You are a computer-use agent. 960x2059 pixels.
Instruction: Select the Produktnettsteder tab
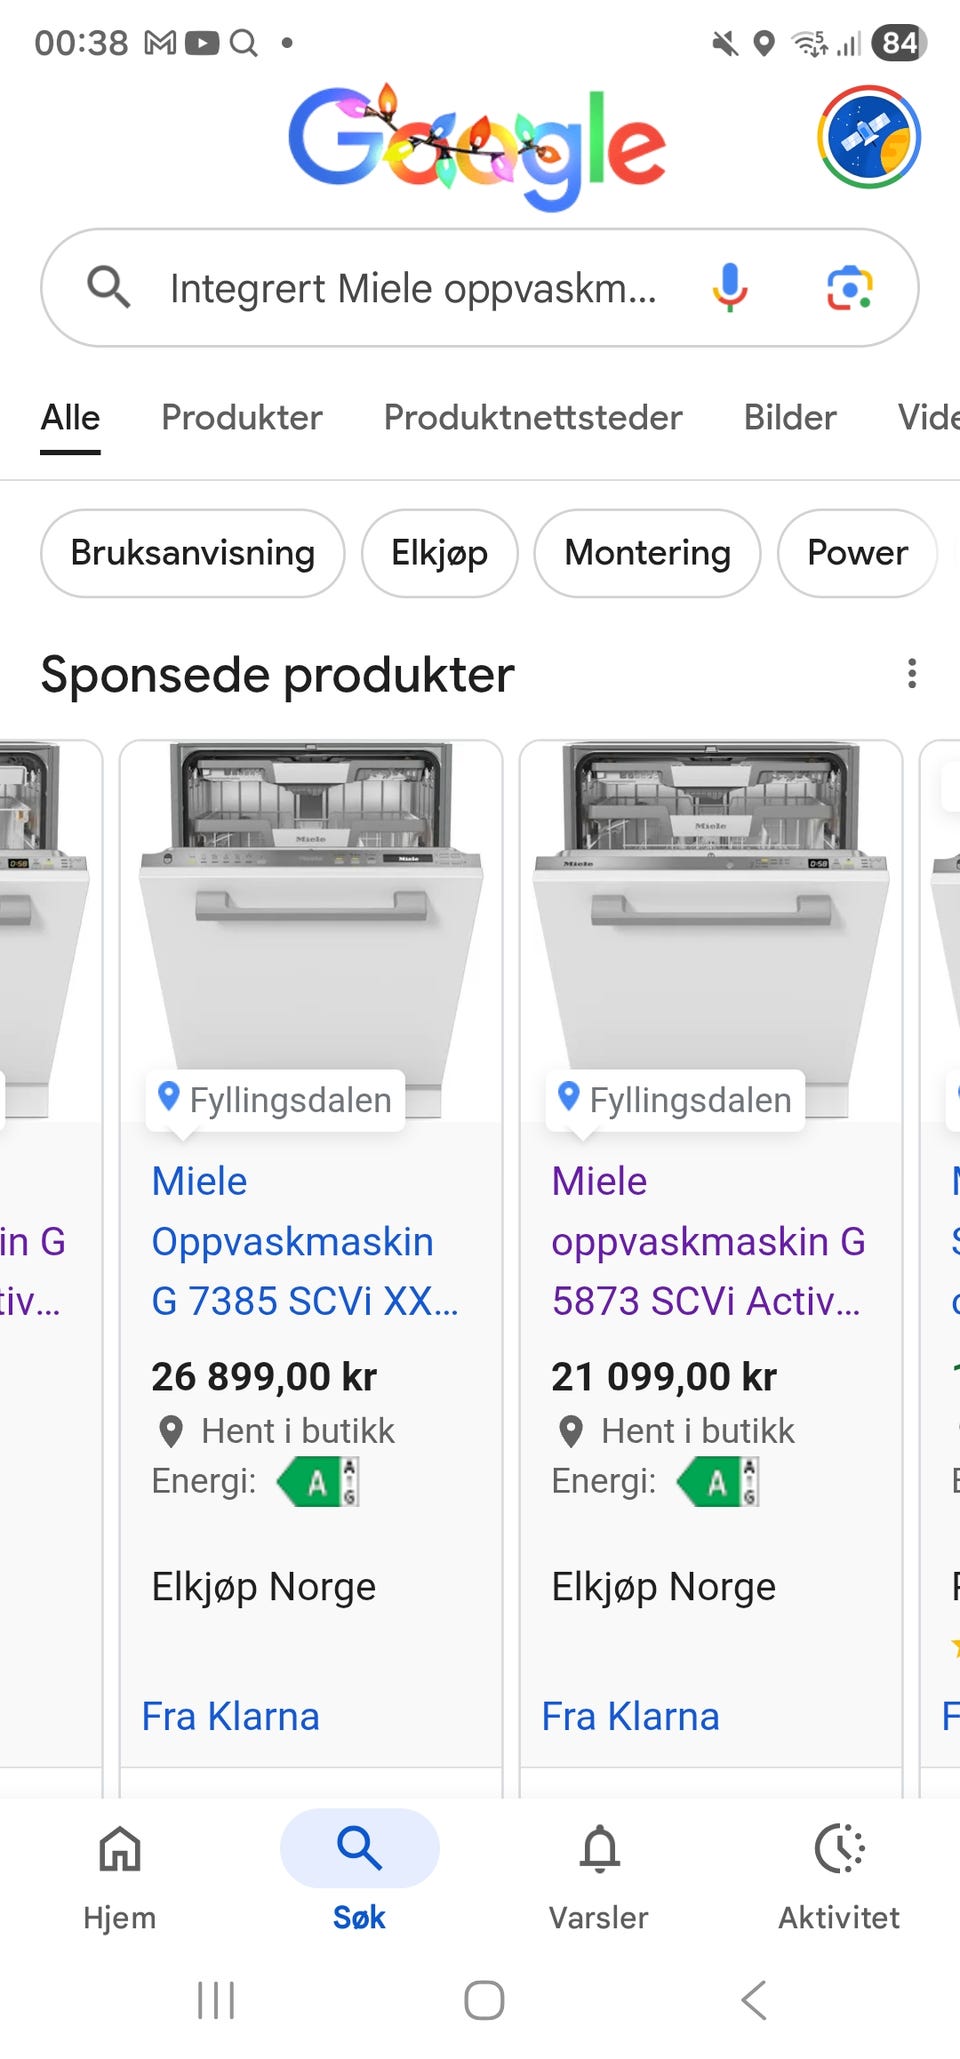click(533, 417)
